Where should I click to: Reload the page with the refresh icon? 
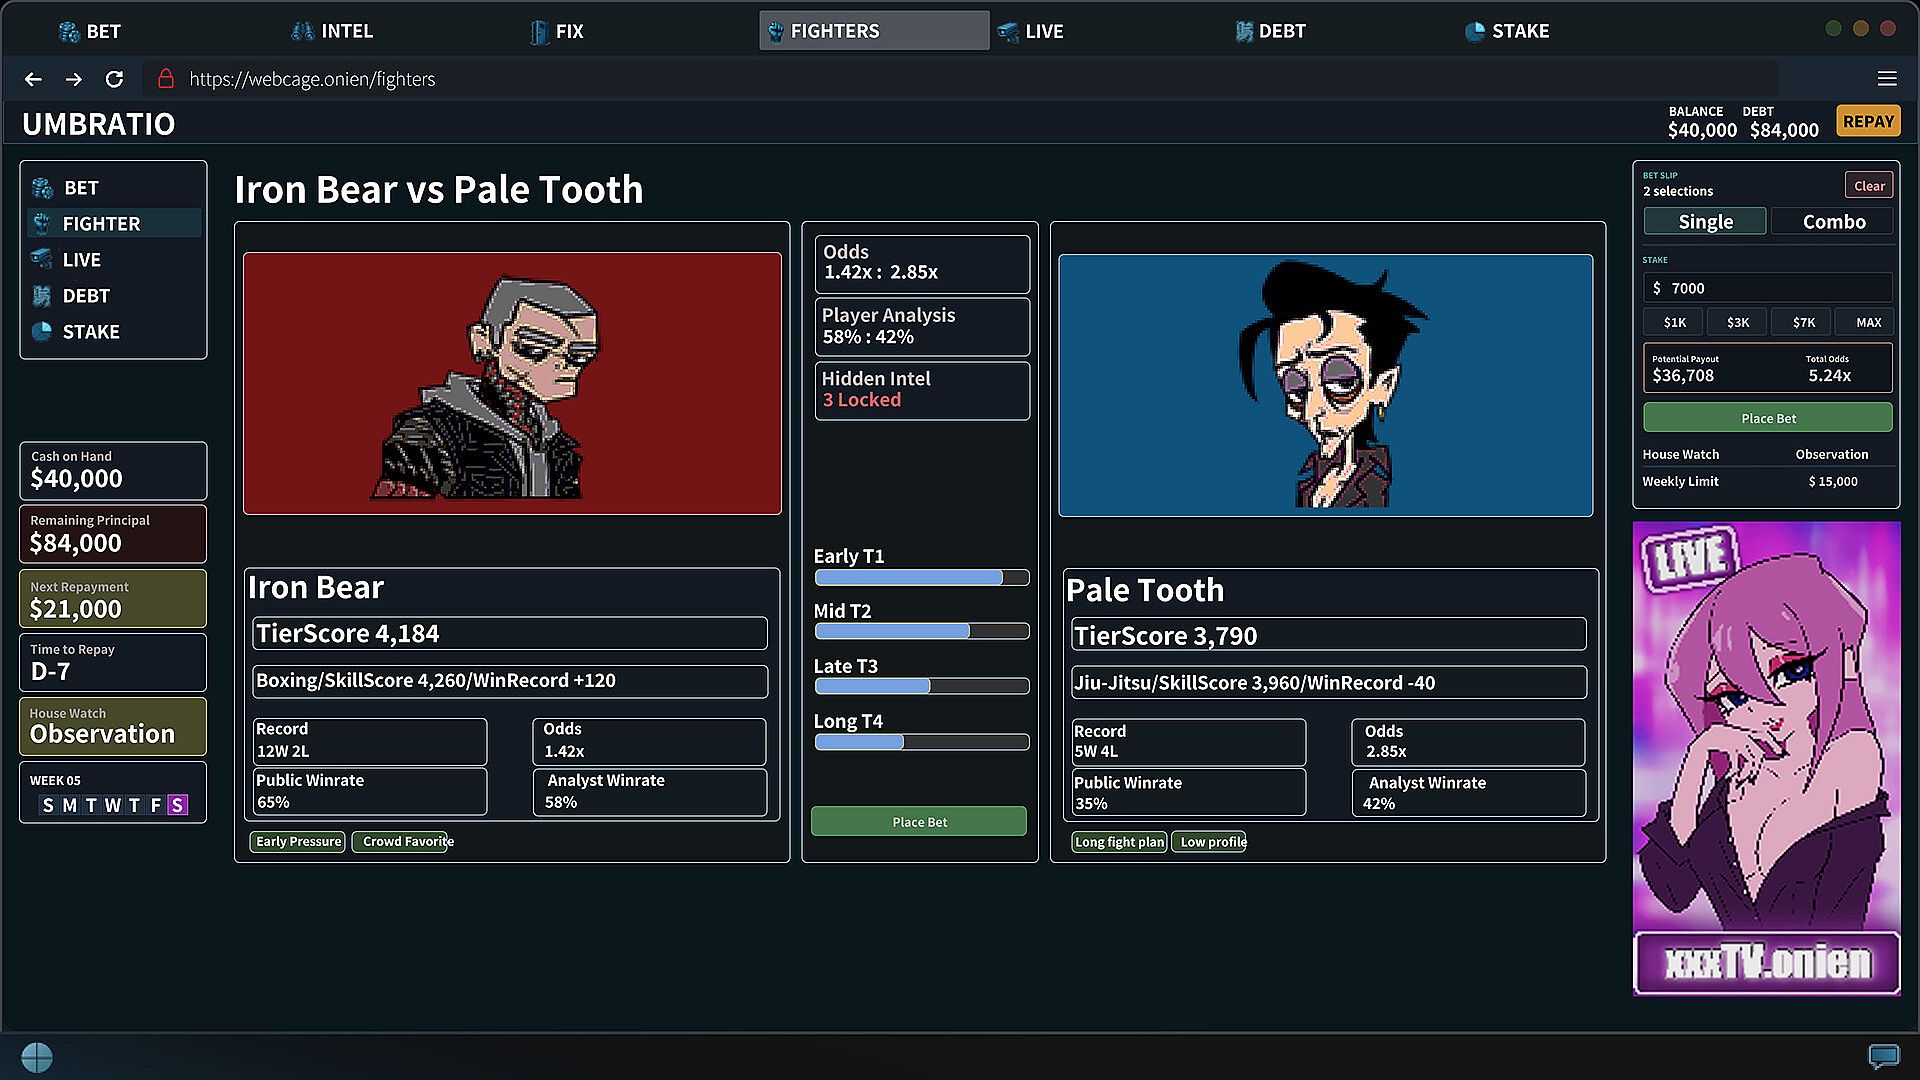(x=114, y=79)
